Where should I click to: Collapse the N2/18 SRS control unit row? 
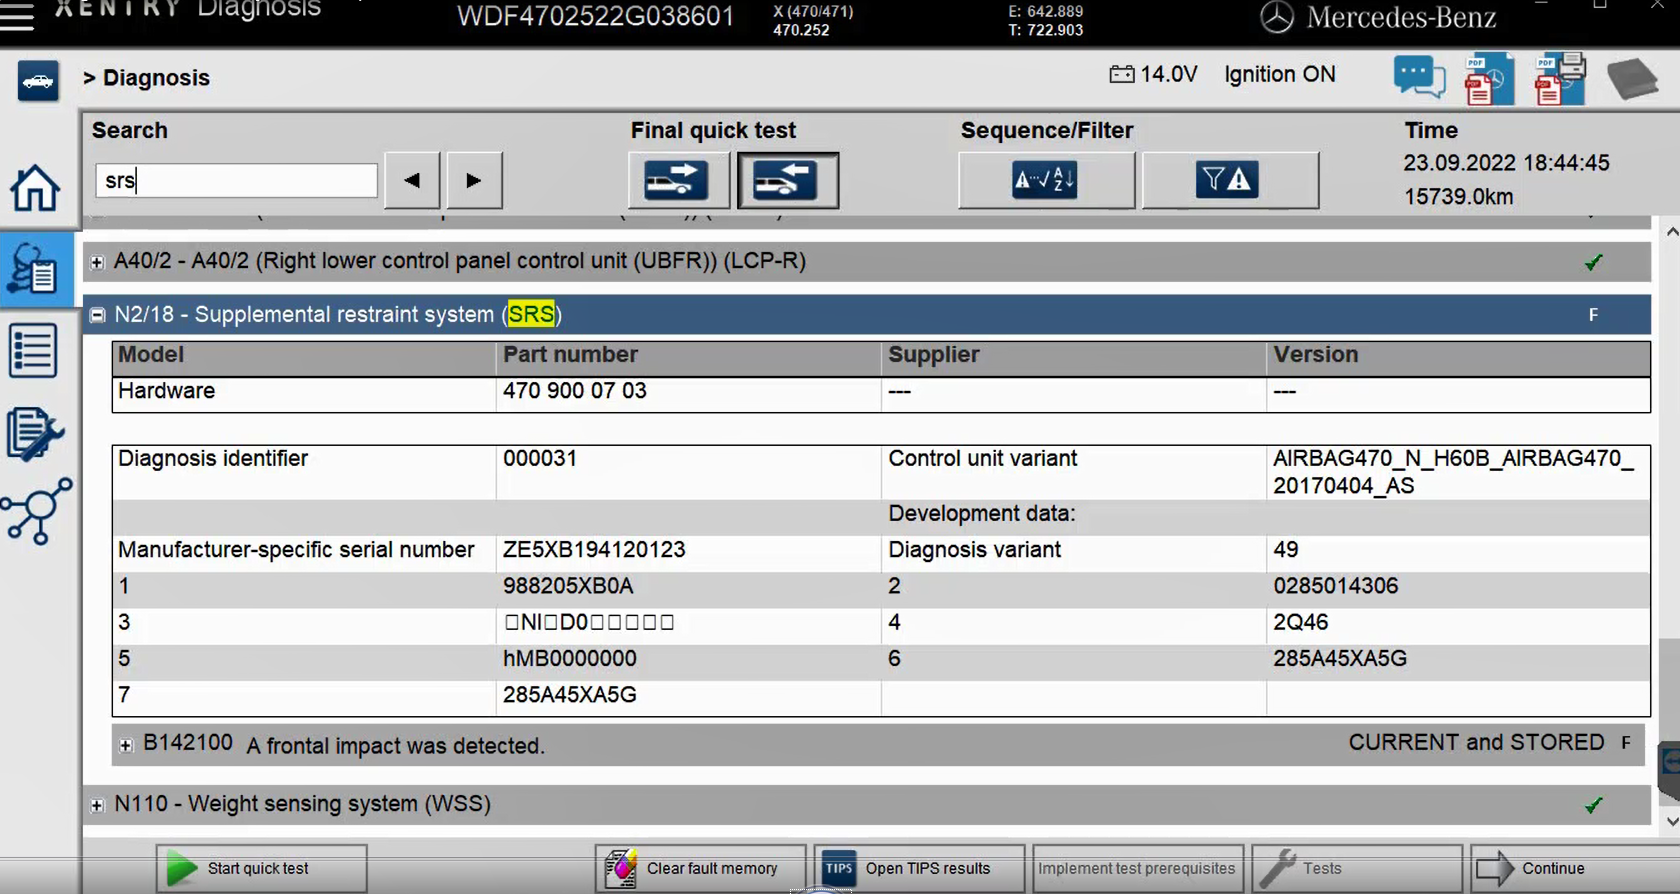pyautogui.click(x=97, y=315)
